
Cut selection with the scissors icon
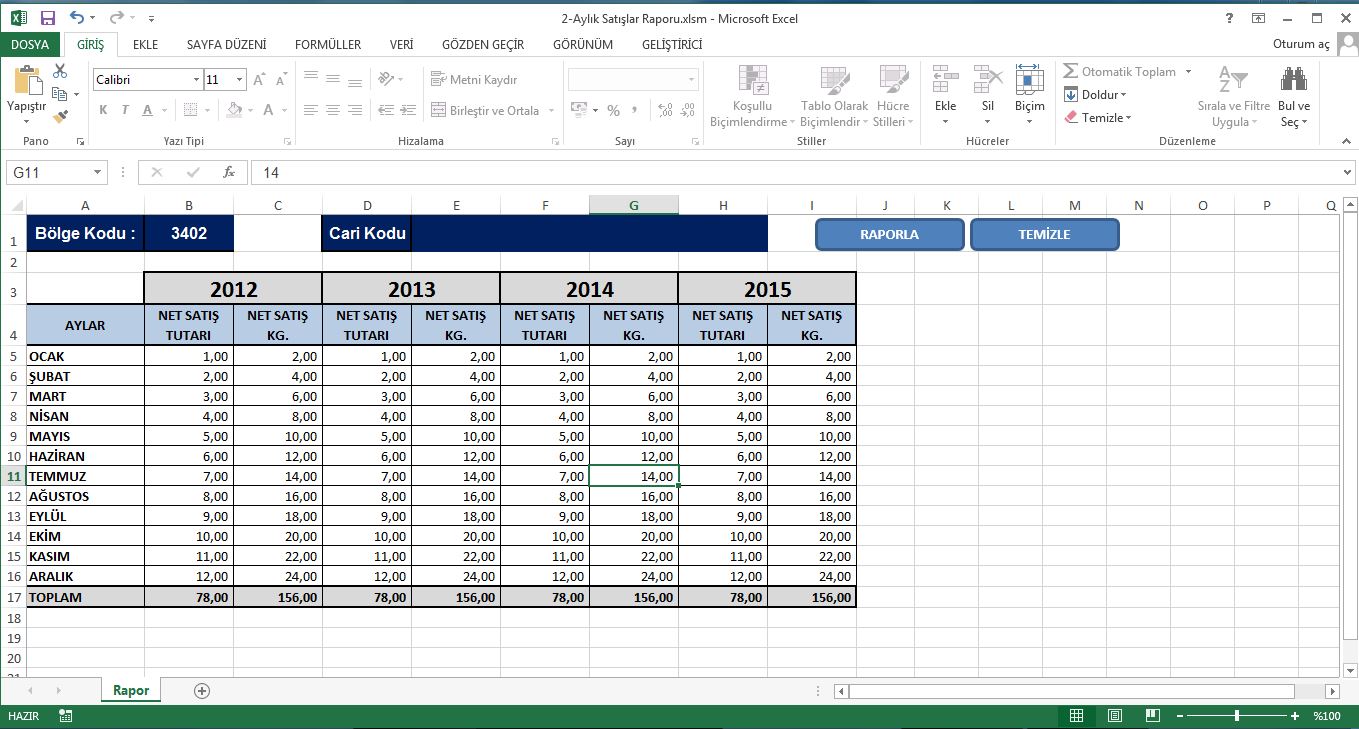(60, 71)
